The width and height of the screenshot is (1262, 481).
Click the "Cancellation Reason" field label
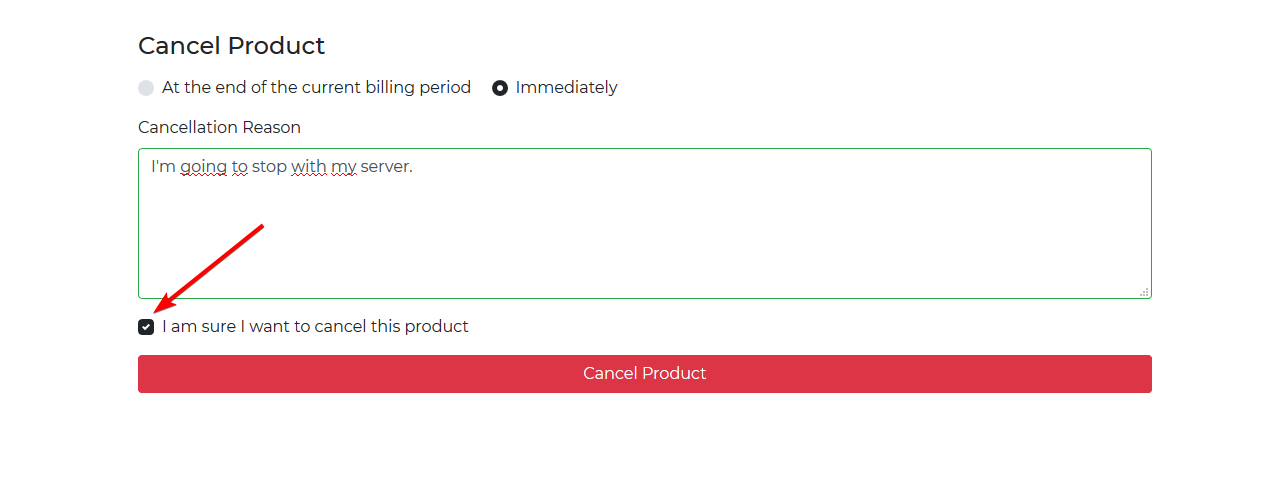219,128
